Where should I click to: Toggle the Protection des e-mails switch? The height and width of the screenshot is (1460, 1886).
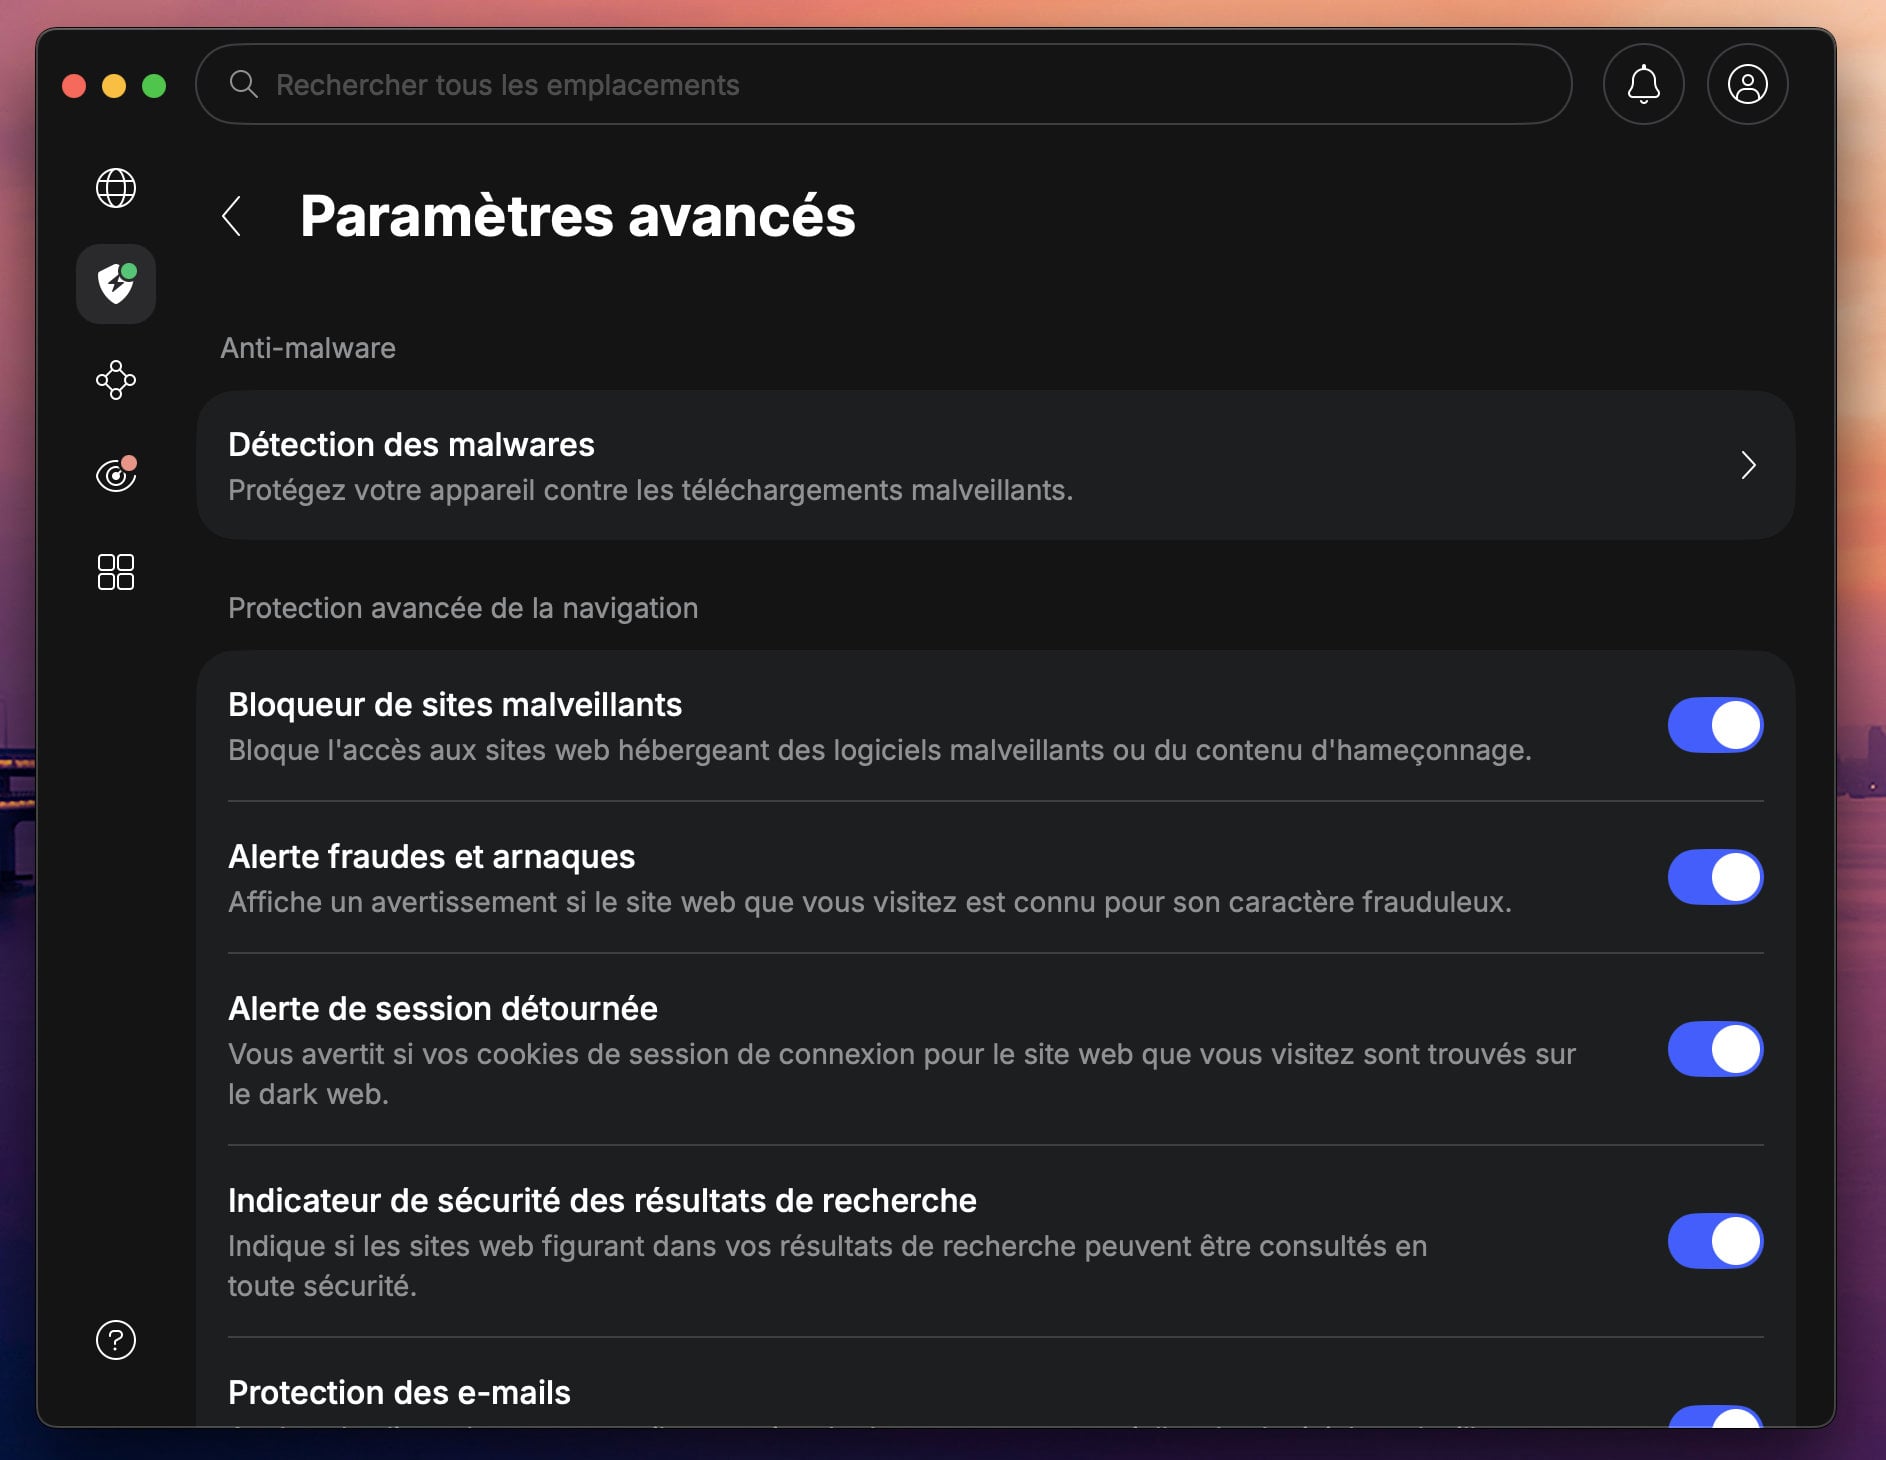coord(1715,1416)
